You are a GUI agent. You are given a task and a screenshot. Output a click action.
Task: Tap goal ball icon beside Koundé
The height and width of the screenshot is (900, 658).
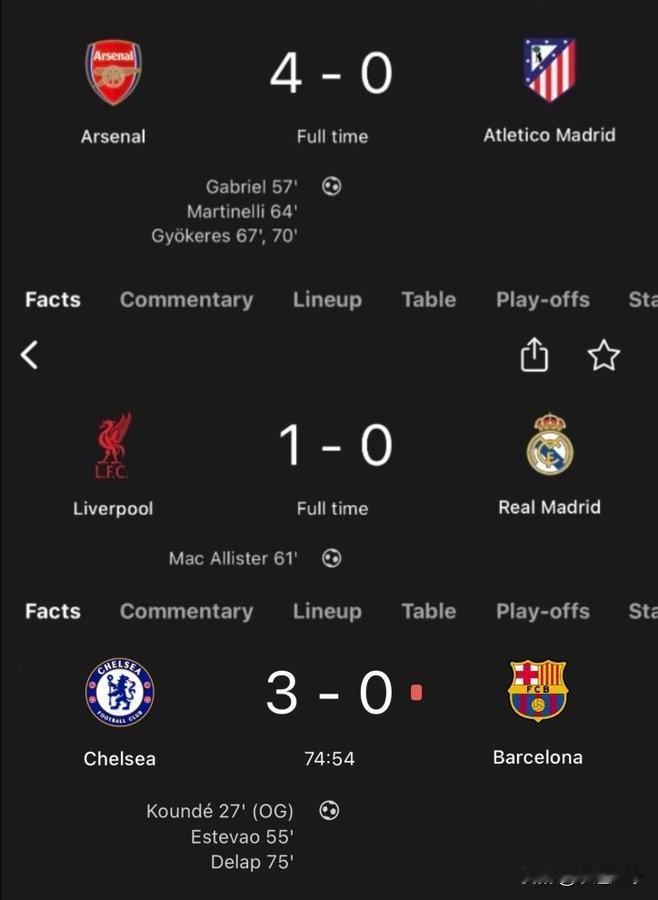click(x=329, y=810)
